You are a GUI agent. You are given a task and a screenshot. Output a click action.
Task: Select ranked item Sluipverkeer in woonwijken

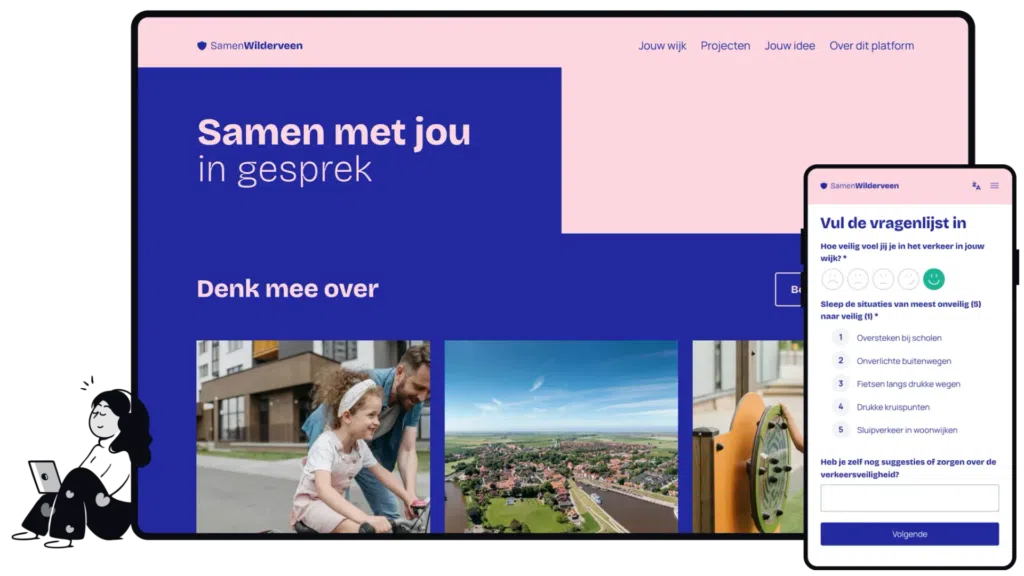(x=906, y=430)
